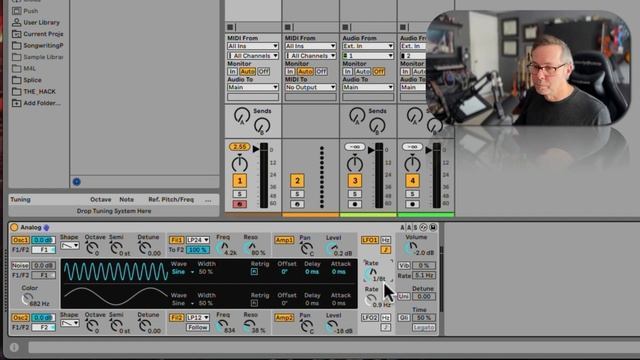Image resolution: width=640 pixels, height=360 pixels.
Task: Adjust Analog Volume knob
Action: click(x=410, y=248)
